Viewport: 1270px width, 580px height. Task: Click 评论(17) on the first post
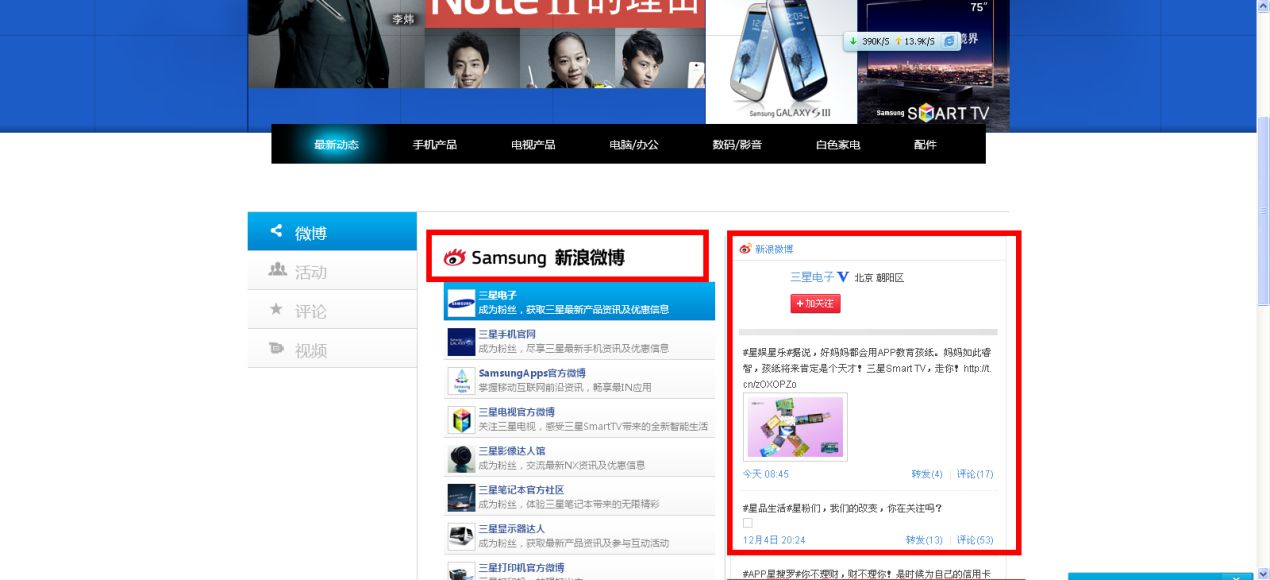pyautogui.click(x=975, y=474)
